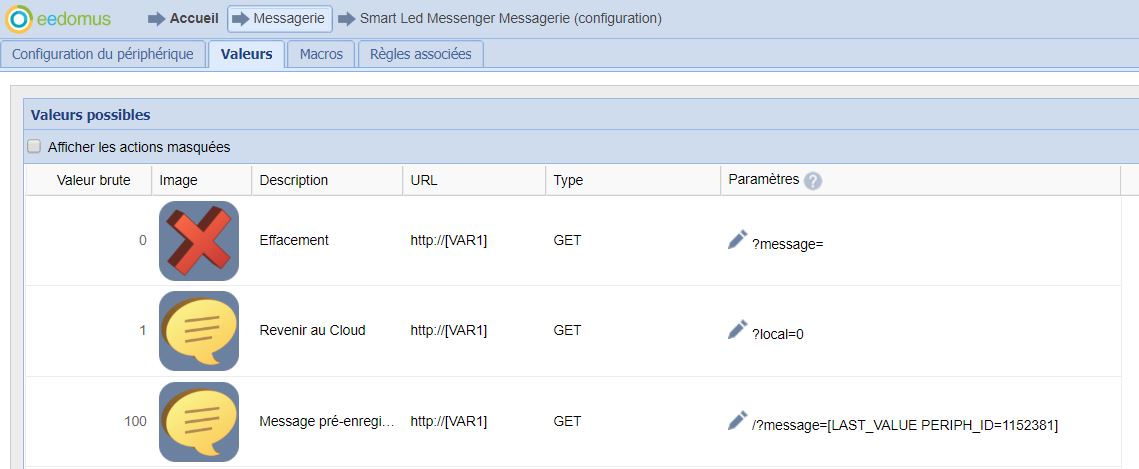Click the Revenir au Cloud speech bubble image

199,331
